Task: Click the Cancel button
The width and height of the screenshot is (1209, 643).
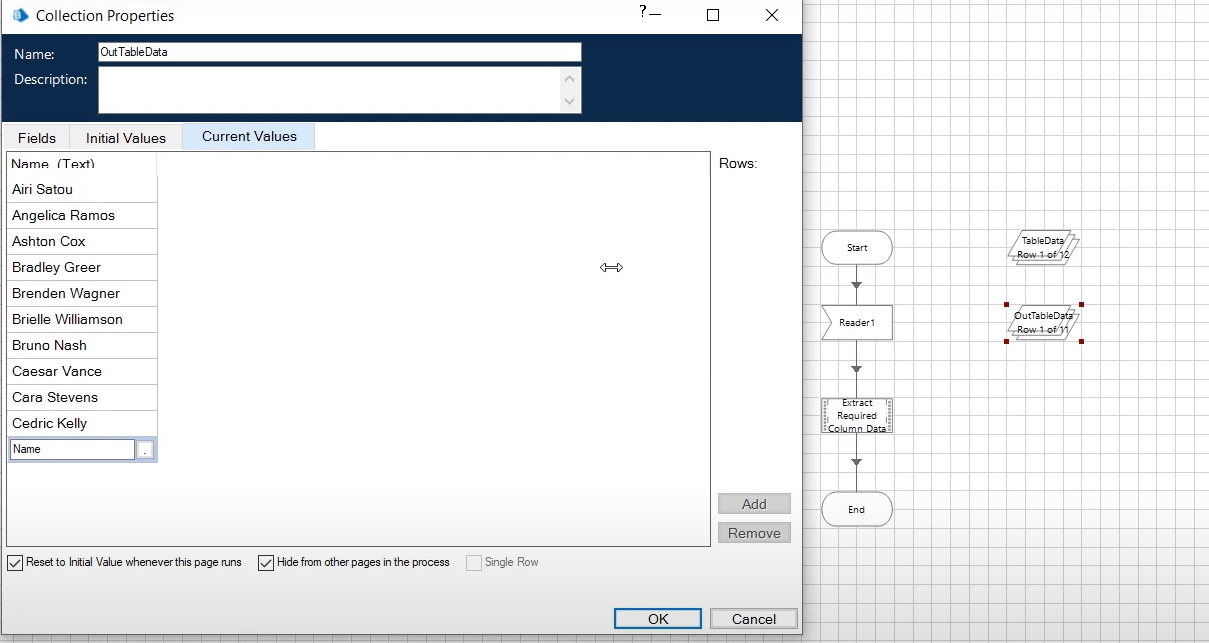Action: point(754,619)
